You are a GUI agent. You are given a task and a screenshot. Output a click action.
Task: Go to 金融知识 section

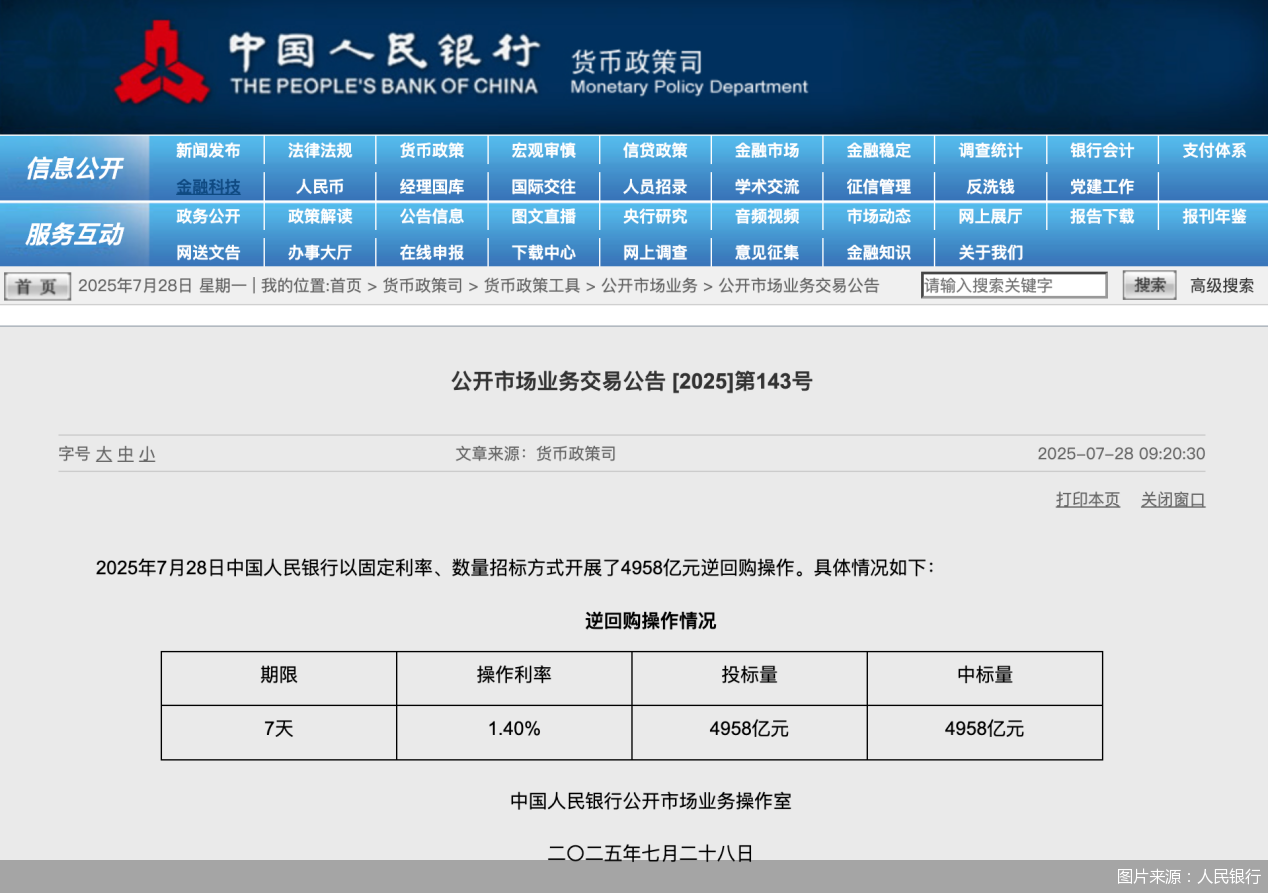click(879, 253)
